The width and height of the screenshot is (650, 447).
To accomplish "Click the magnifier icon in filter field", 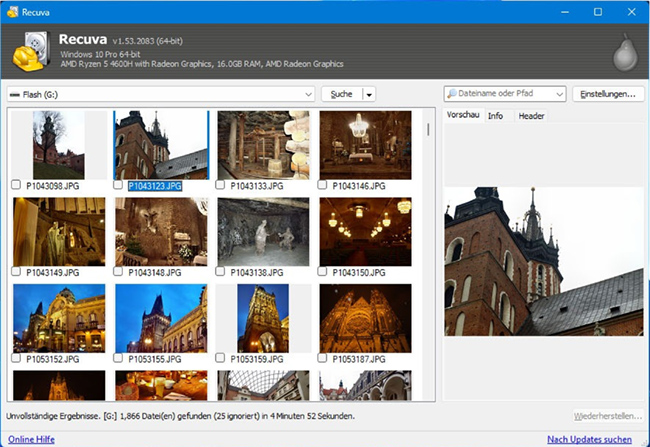I will coord(452,94).
